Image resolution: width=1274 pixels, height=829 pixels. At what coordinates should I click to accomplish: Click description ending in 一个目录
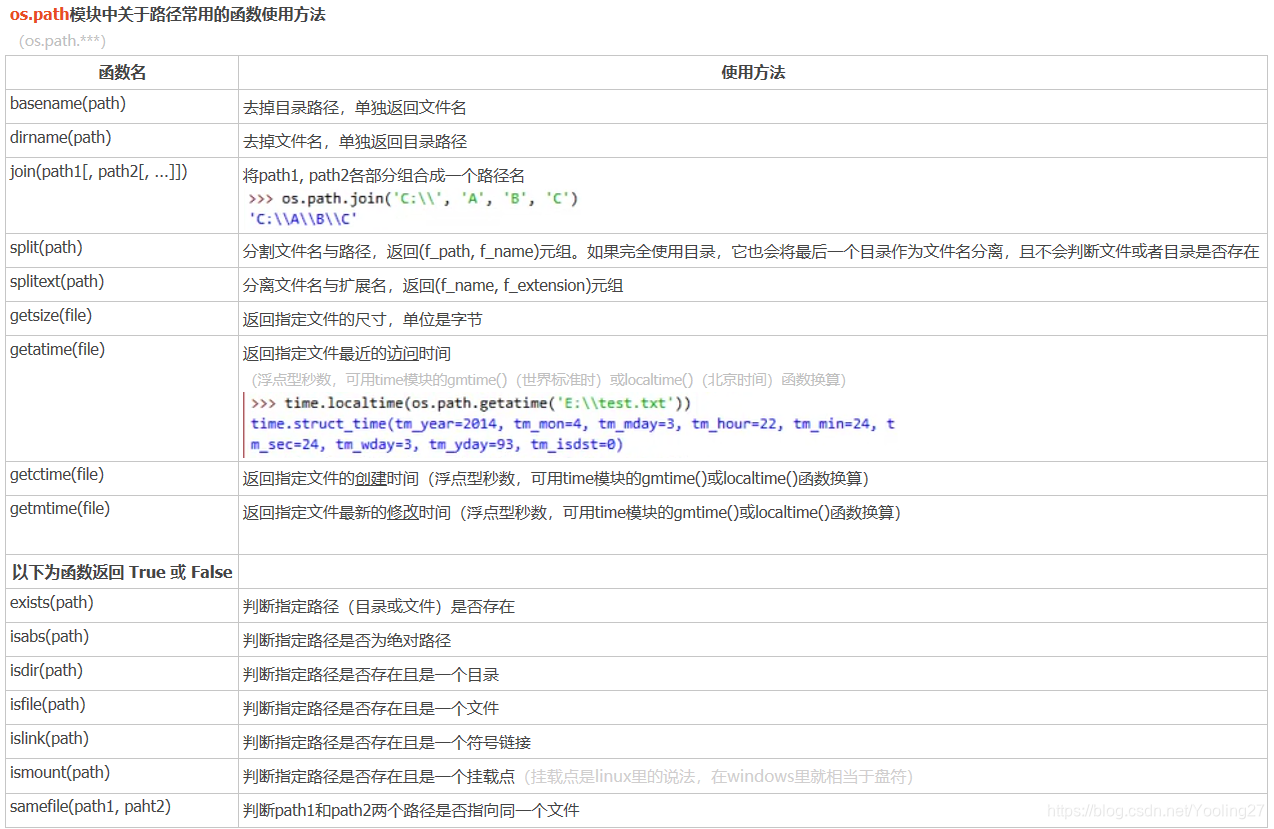click(x=371, y=674)
